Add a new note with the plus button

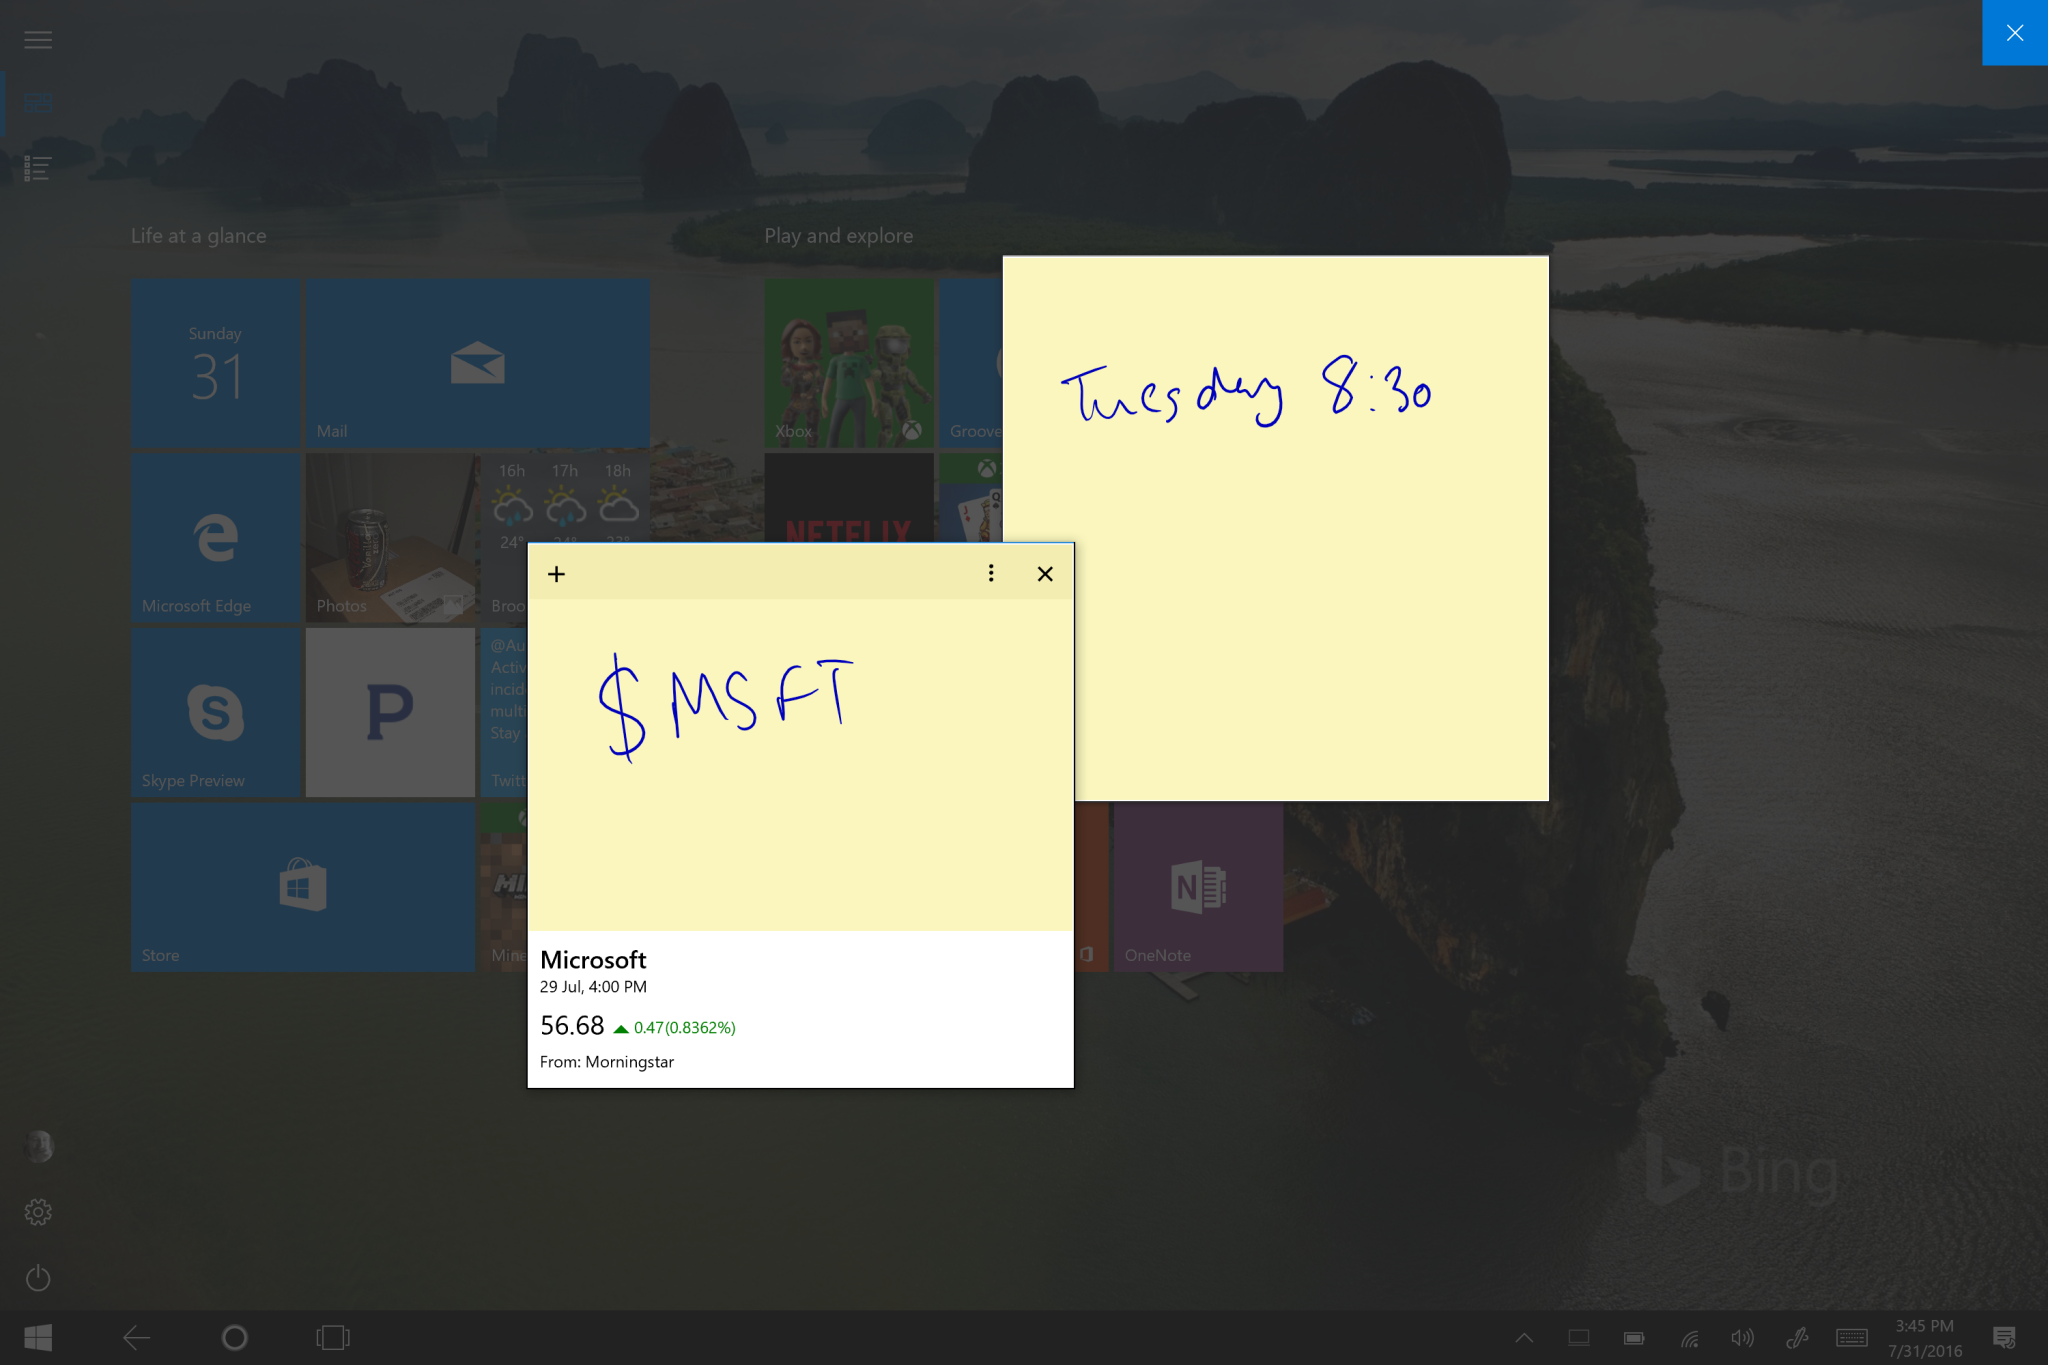pyautogui.click(x=556, y=573)
